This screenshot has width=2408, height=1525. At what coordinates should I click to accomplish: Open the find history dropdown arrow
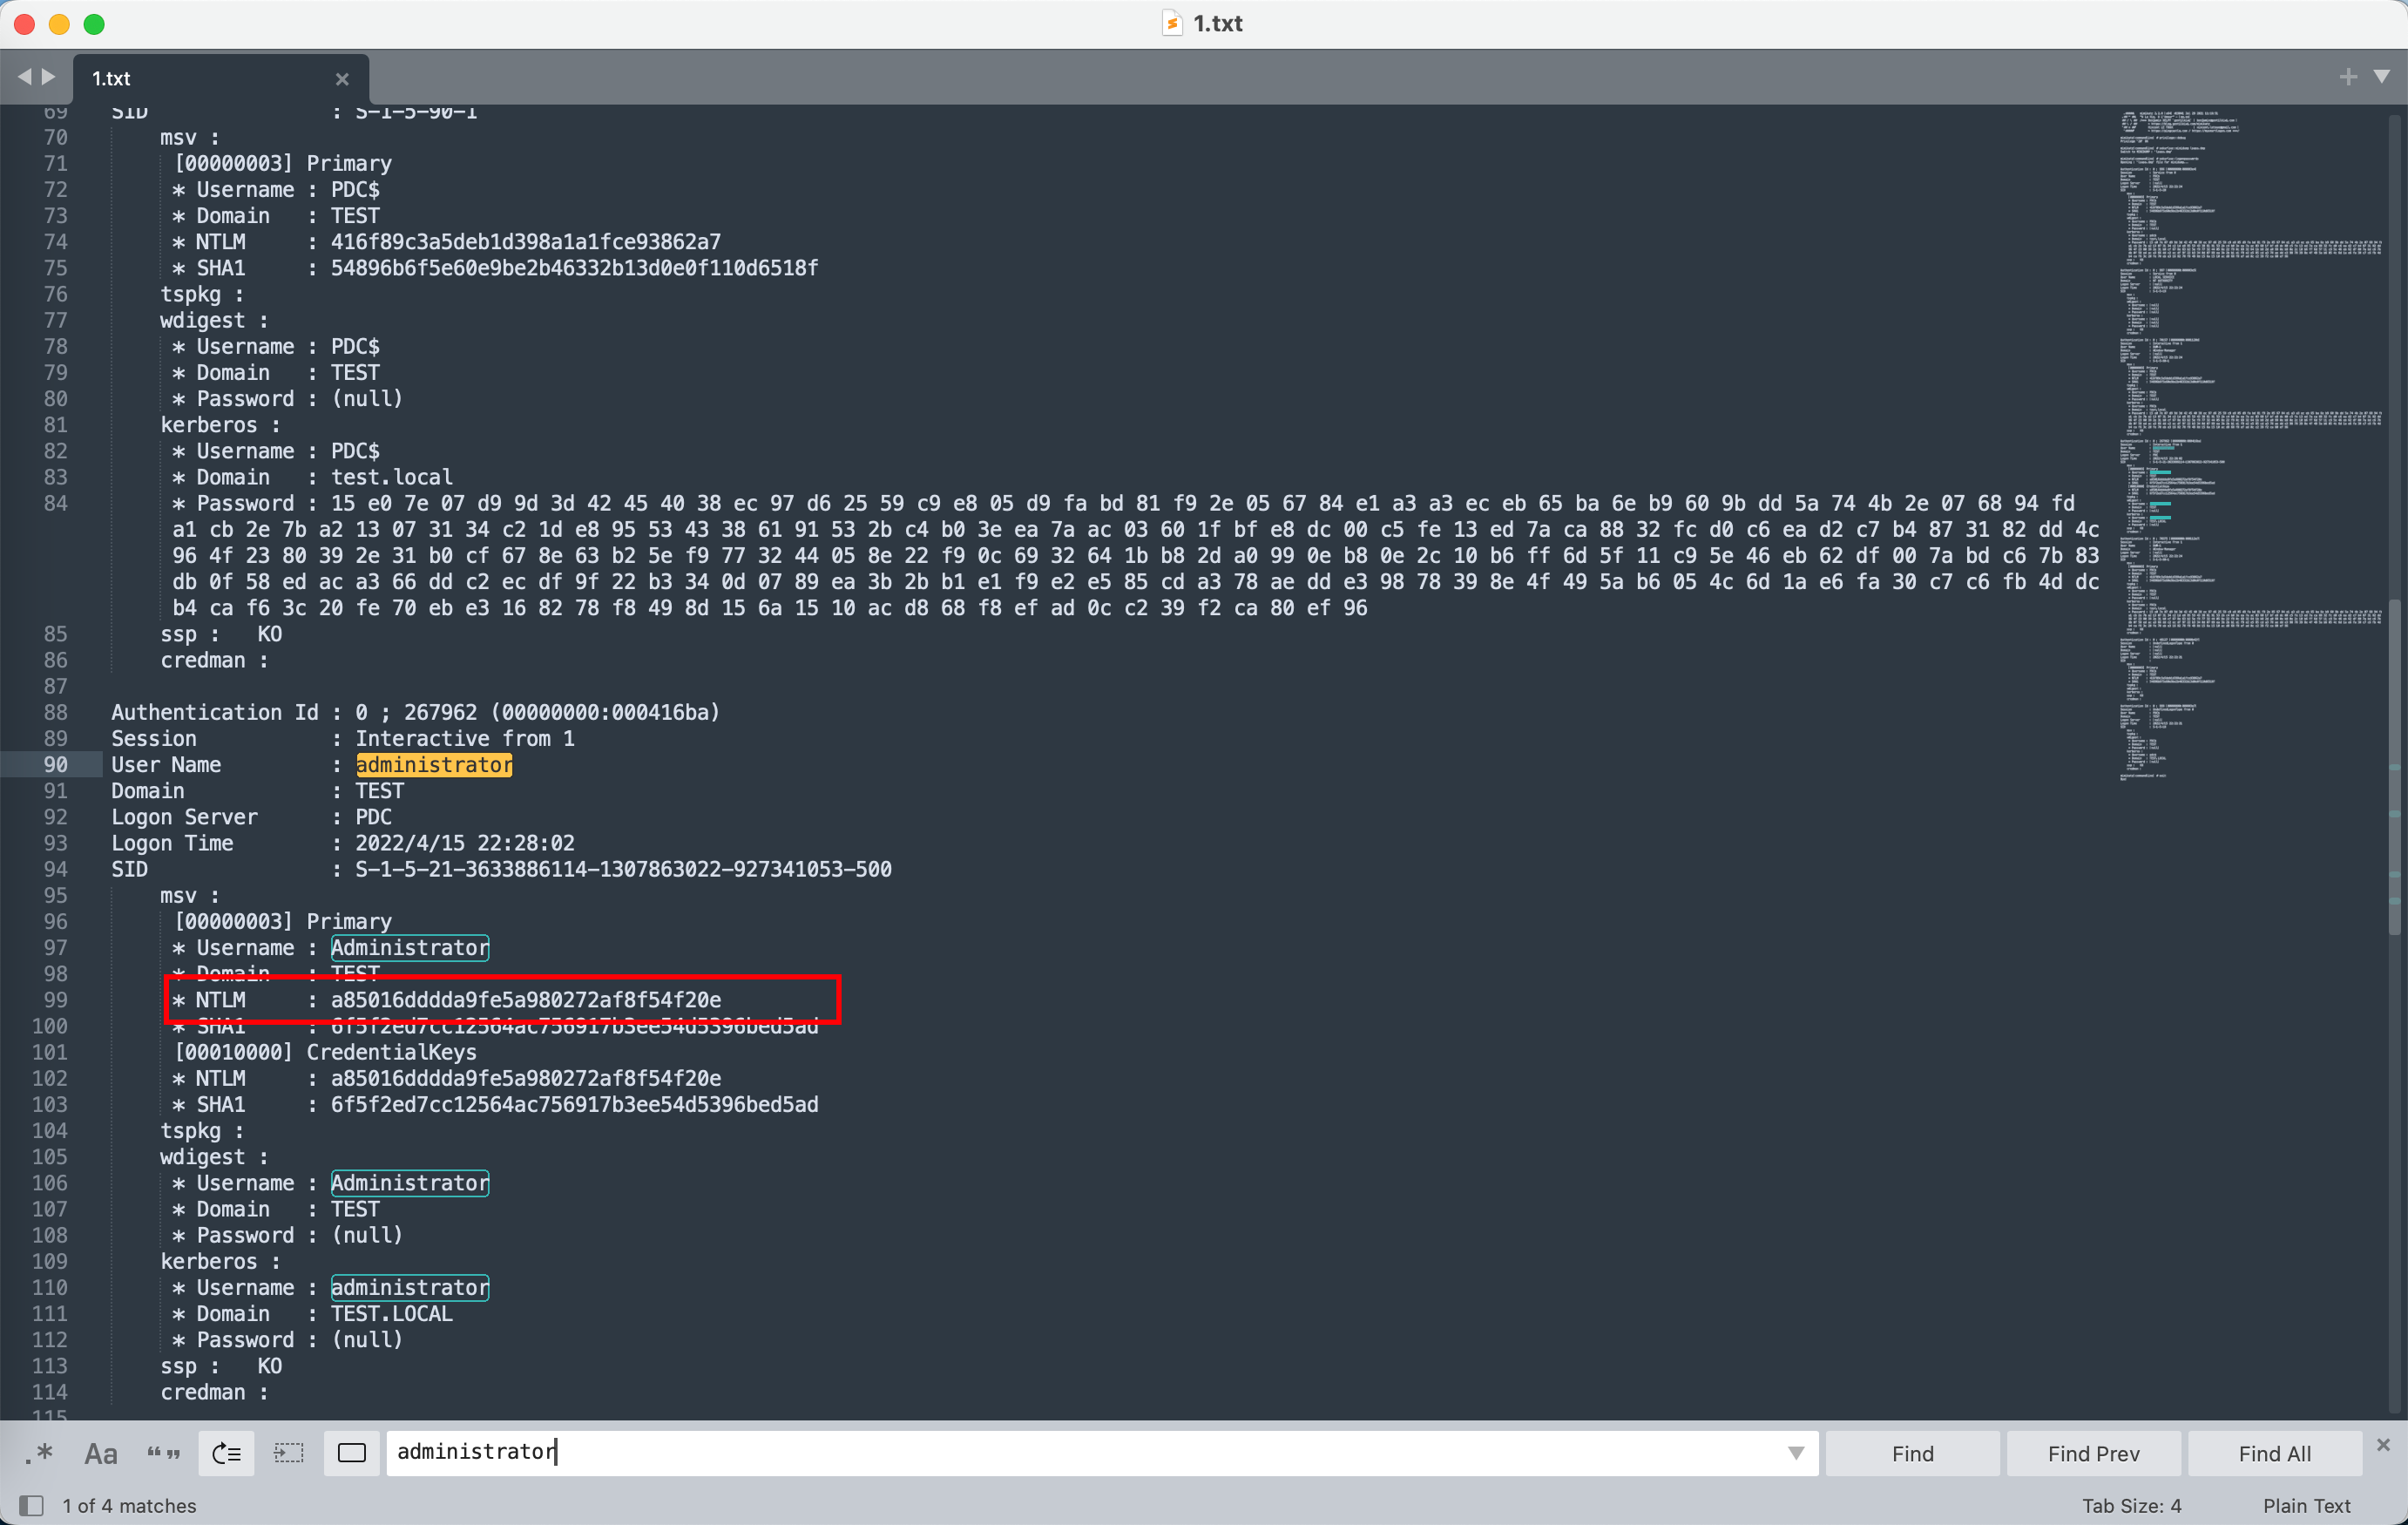(x=1796, y=1453)
